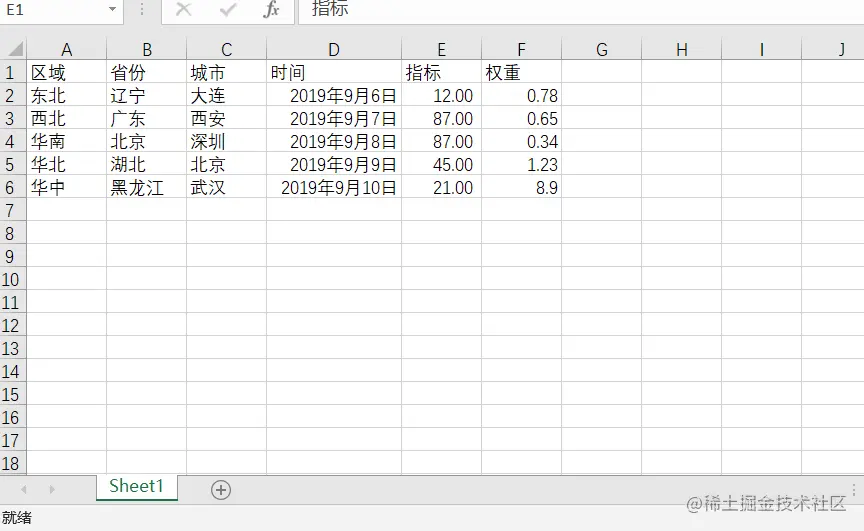
Task: Confirm entry with the checkmark icon
Action: pos(228,9)
